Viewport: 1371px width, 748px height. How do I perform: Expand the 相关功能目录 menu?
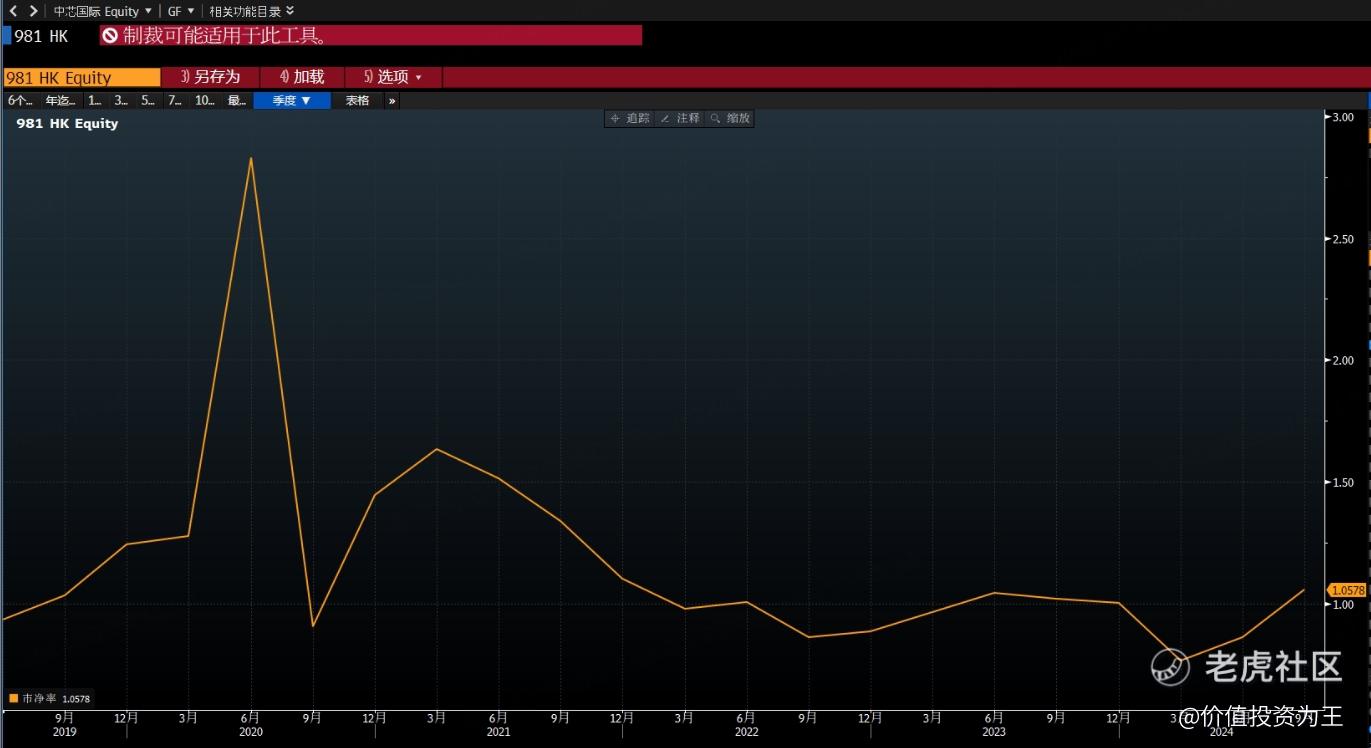coord(251,11)
